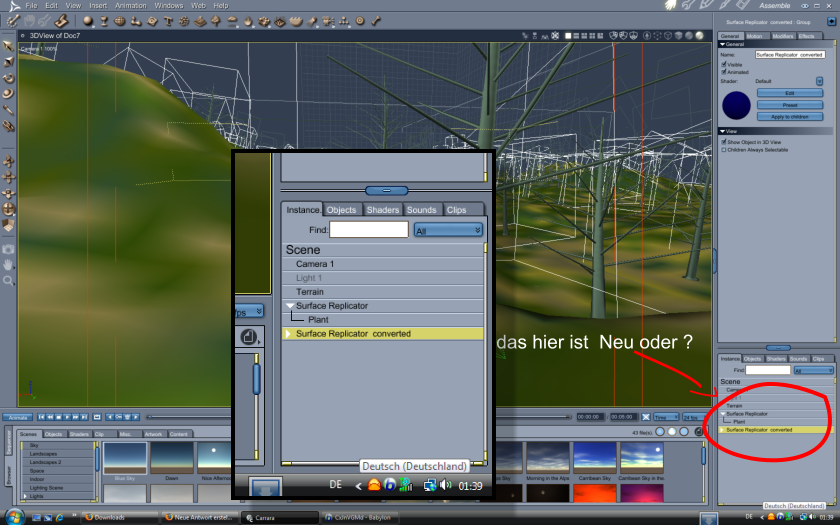Image resolution: width=840 pixels, height=525 pixels.
Task: Set the 3D view to single-pane layout
Action: (x=568, y=36)
